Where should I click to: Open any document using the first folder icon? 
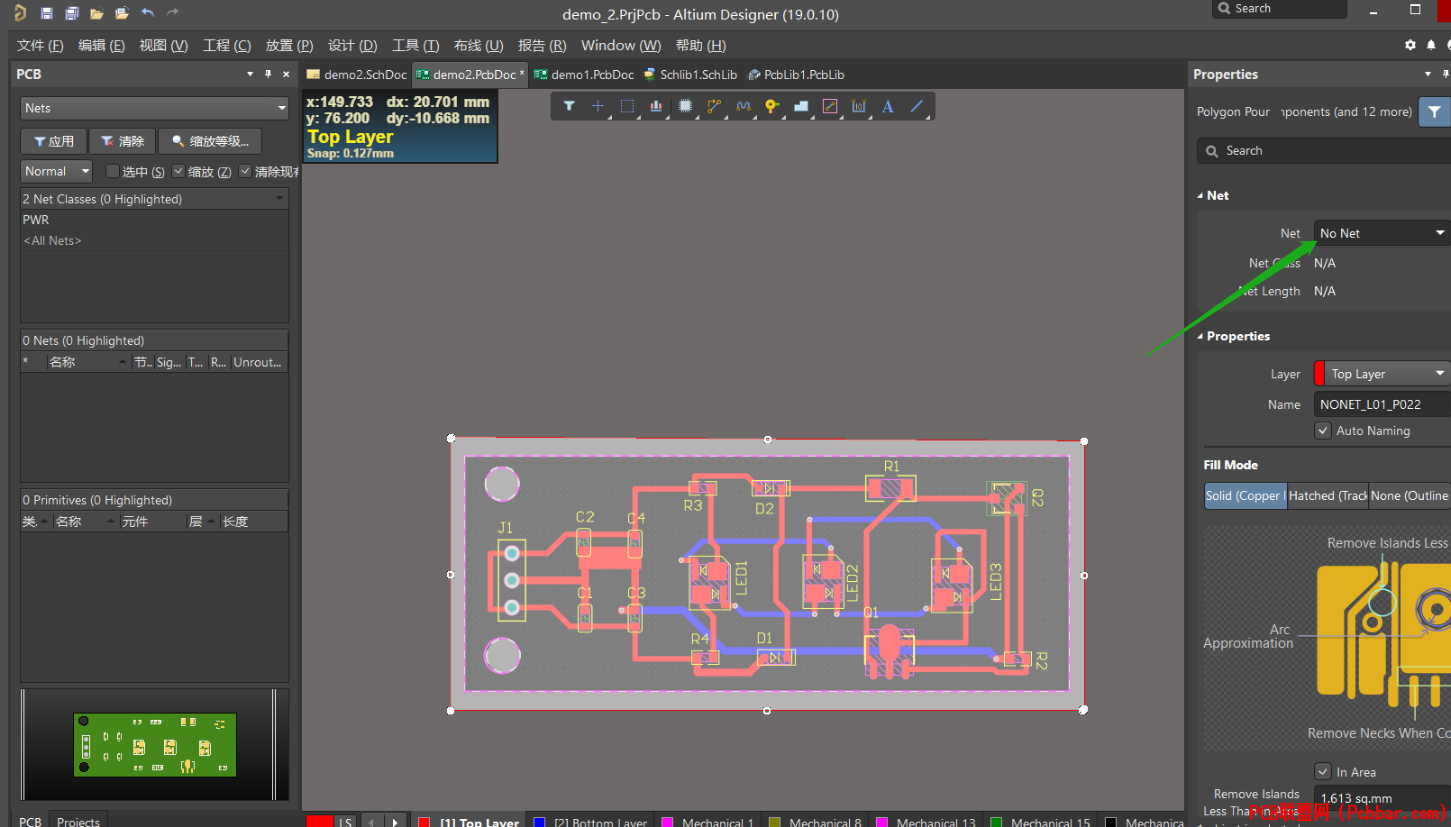(x=96, y=13)
